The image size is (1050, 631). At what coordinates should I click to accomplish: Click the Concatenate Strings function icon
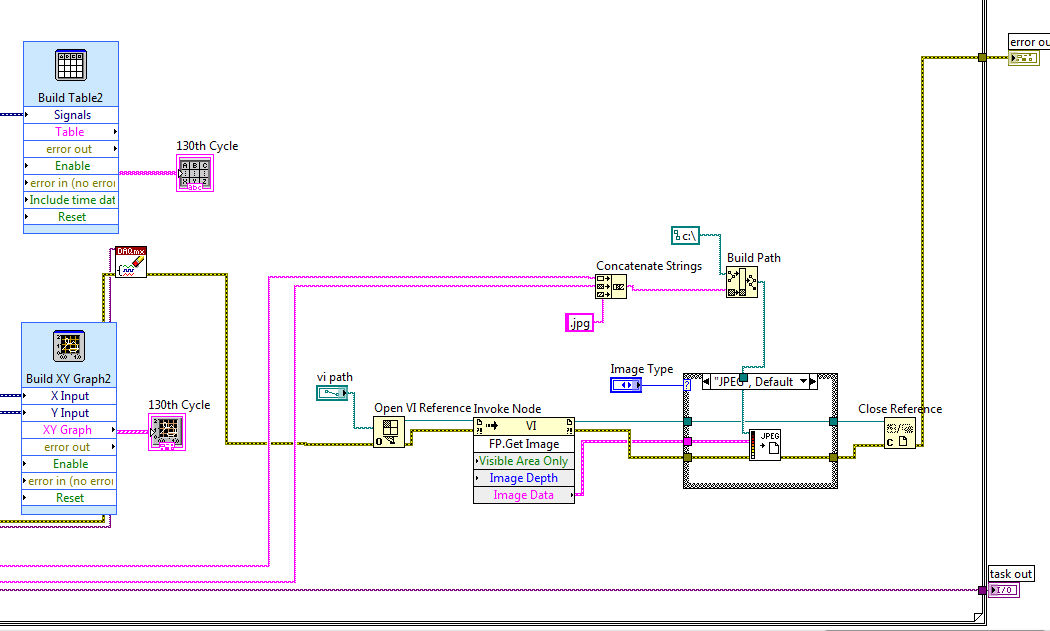point(611,287)
